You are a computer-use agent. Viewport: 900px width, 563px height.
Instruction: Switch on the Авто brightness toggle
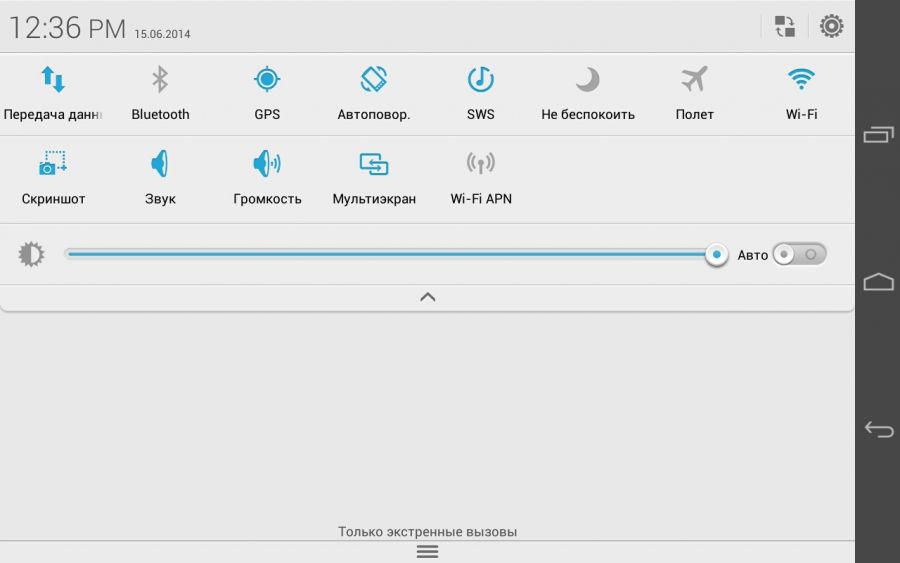coord(800,255)
